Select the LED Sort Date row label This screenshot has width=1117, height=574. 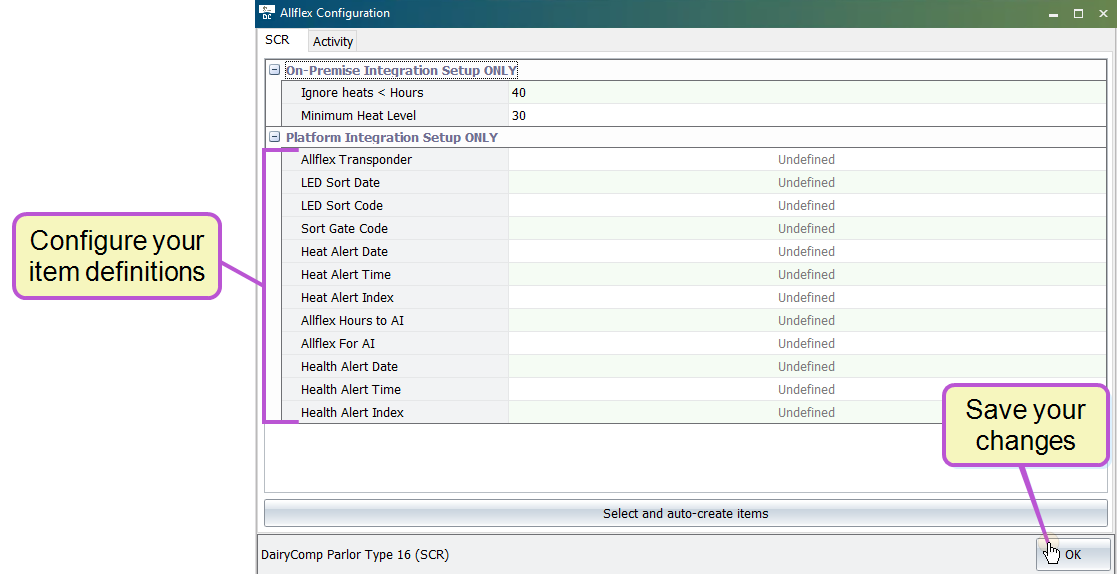click(341, 182)
